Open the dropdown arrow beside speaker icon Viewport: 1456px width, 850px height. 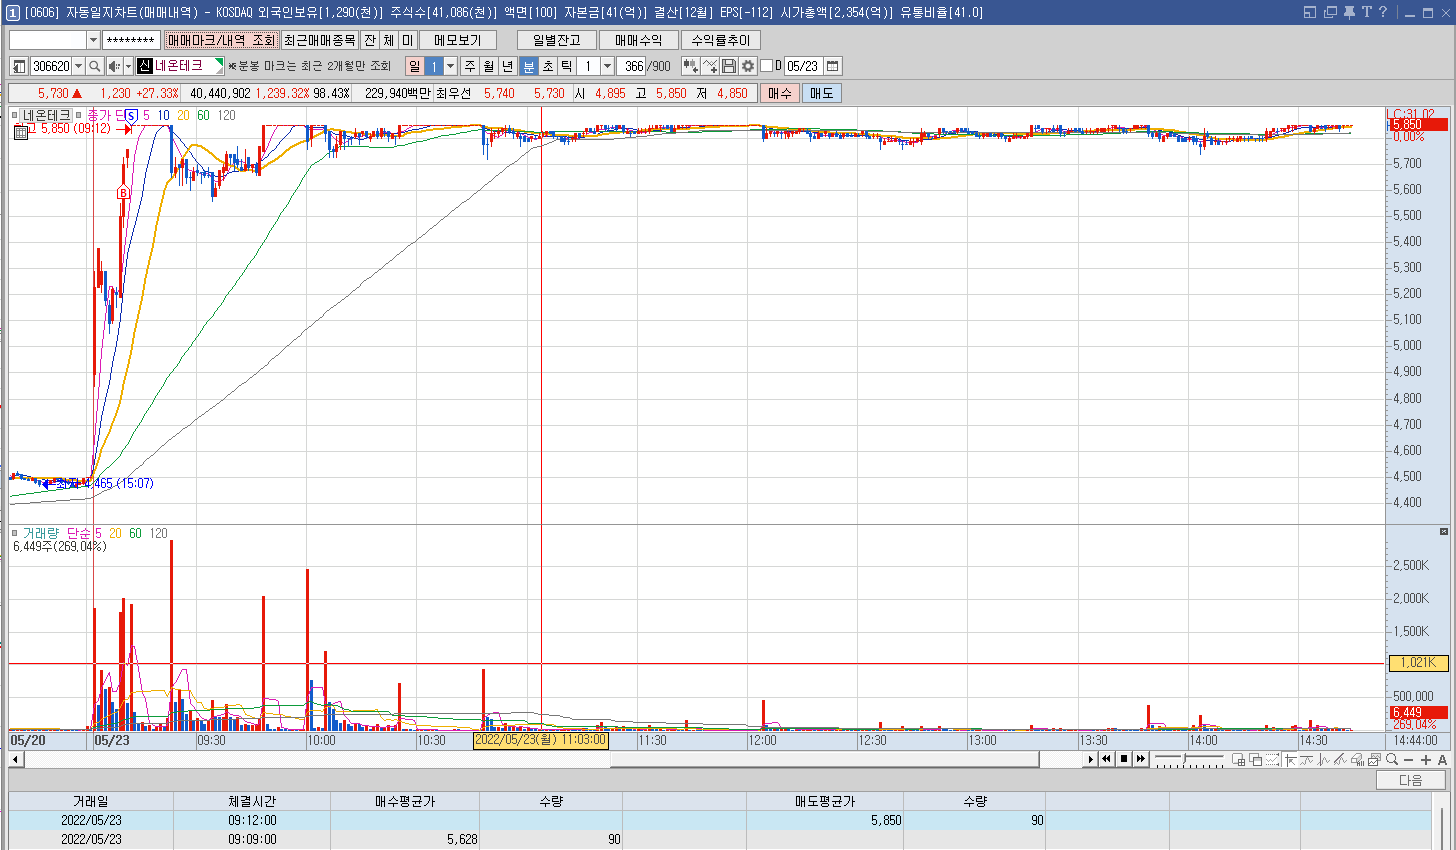[128, 66]
